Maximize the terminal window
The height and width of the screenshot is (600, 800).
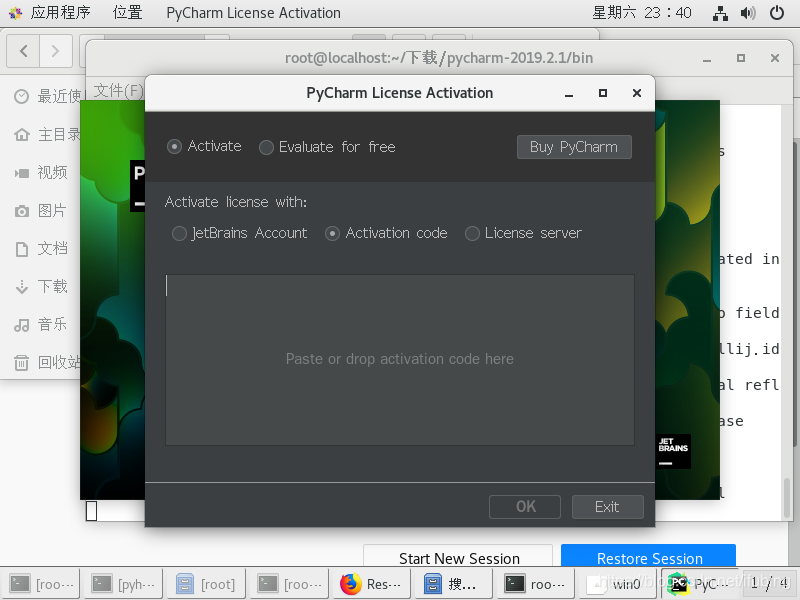click(741, 58)
